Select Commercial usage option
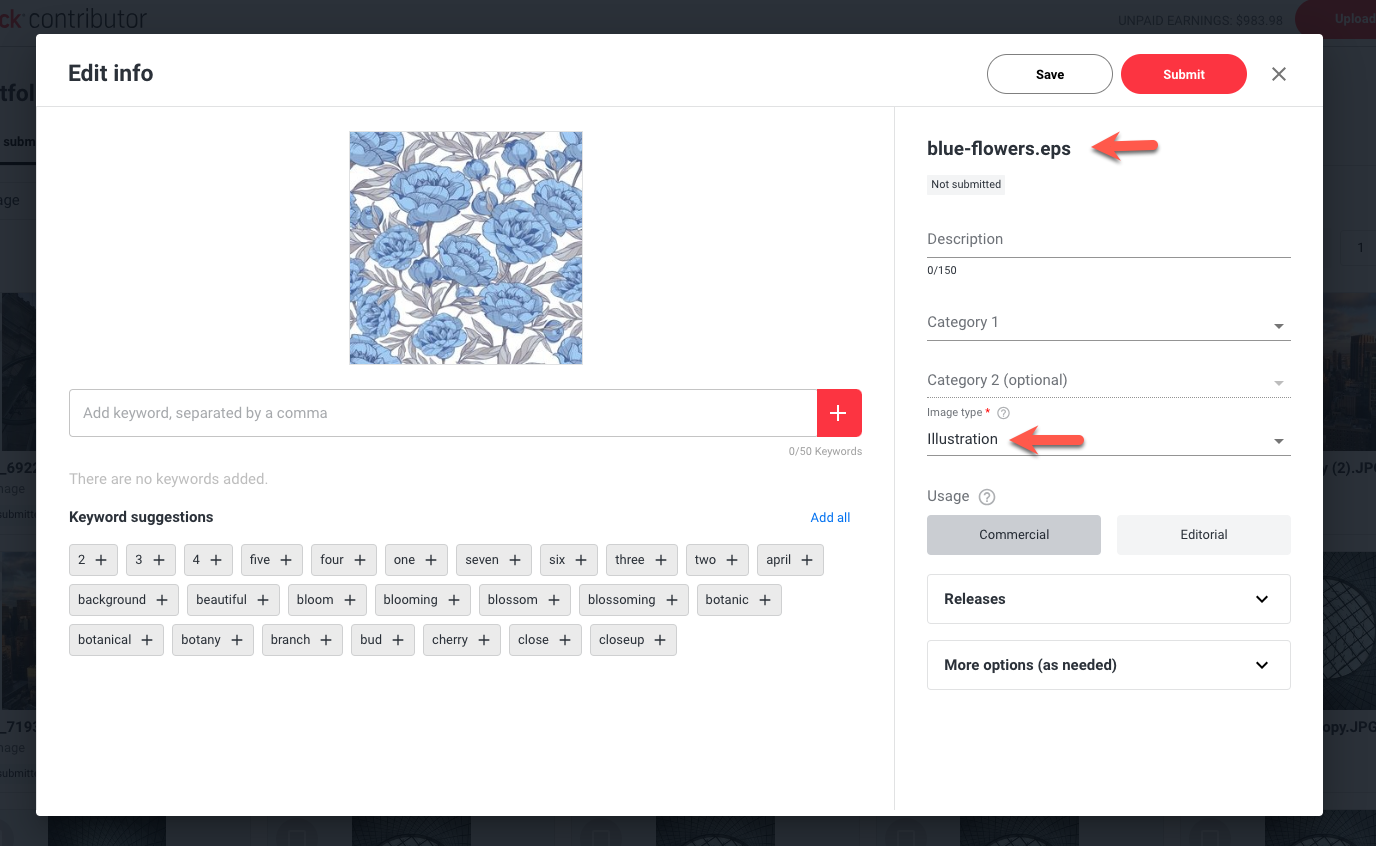Screen dimensions: 1376x846 1013,535
